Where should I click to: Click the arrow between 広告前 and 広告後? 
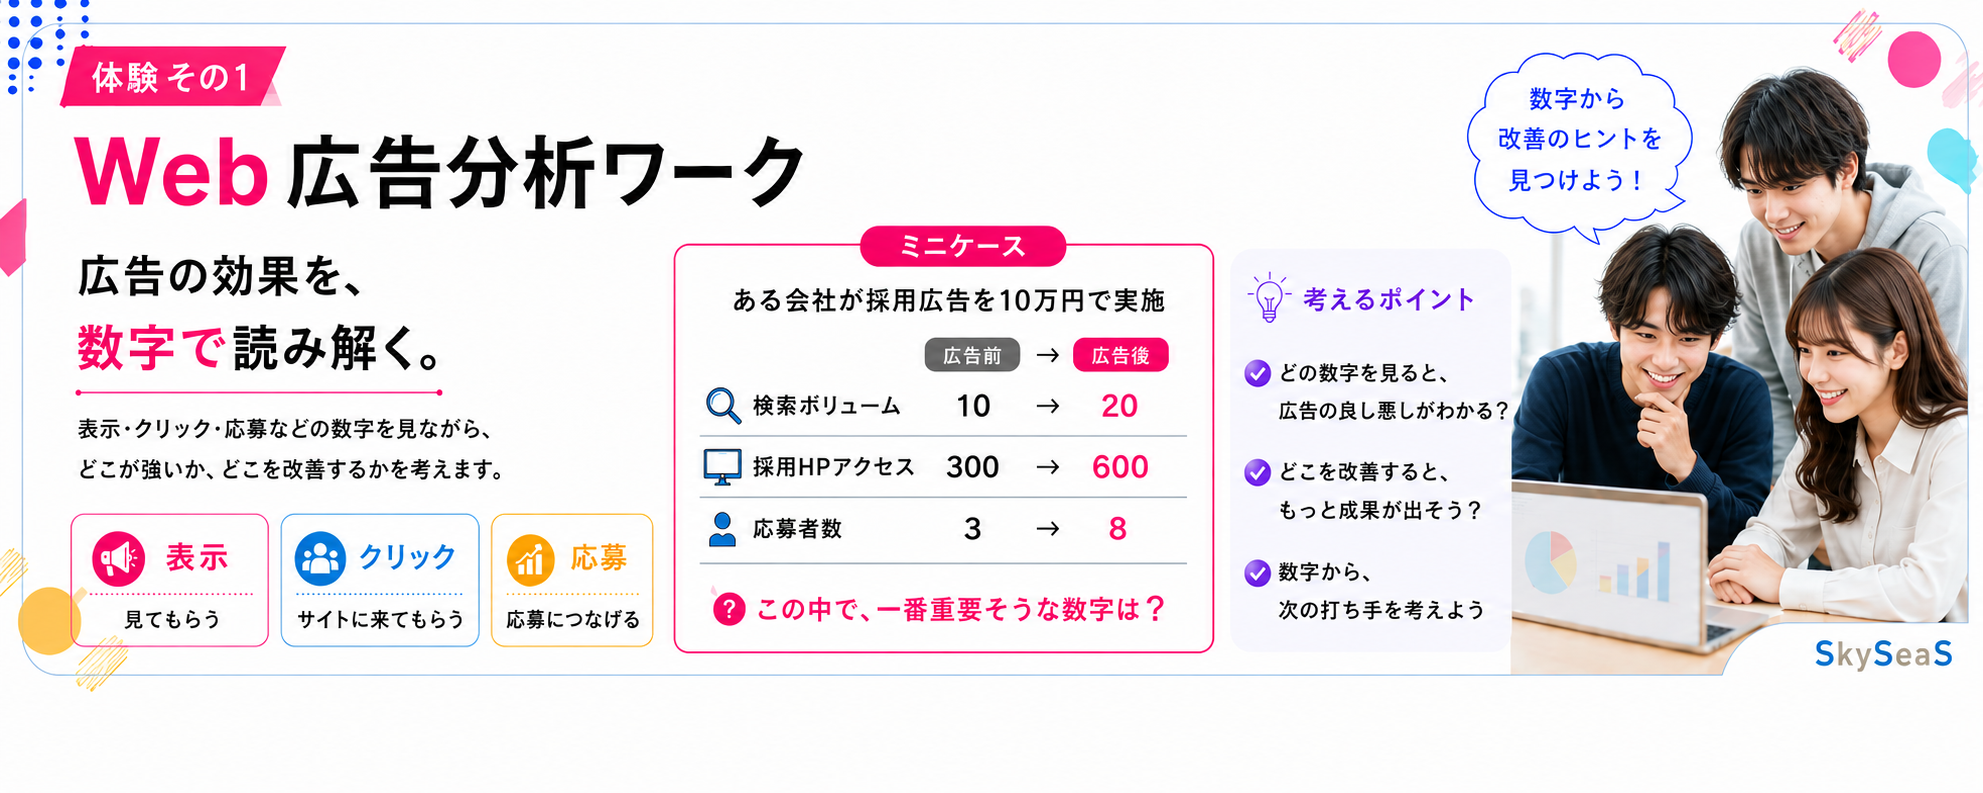[x=1047, y=355]
